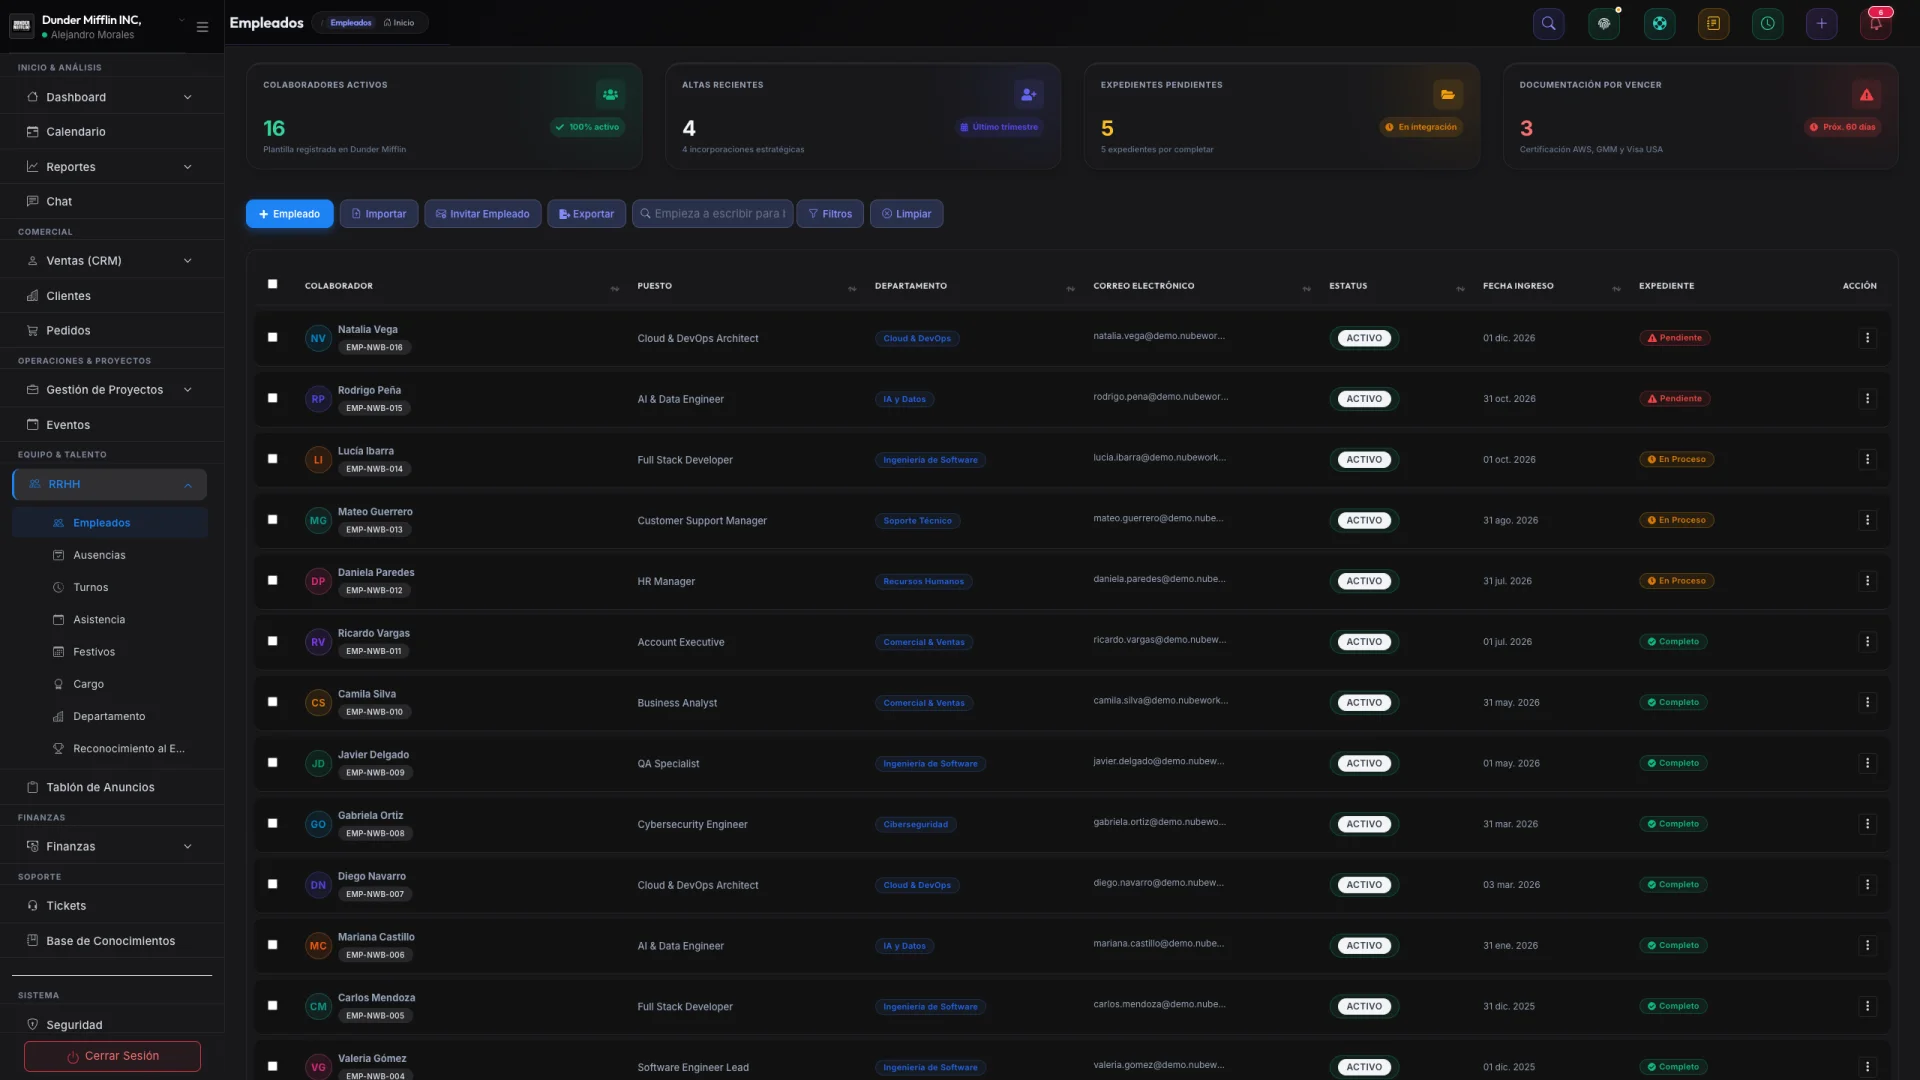Toggle the select-all header checkbox
This screenshot has width=1920, height=1080.
[272, 284]
